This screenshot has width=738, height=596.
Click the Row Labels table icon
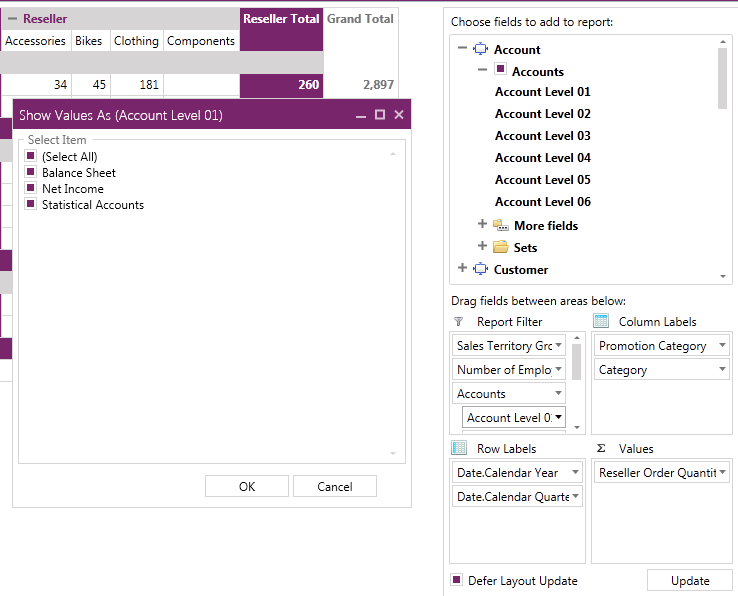pyautogui.click(x=459, y=448)
